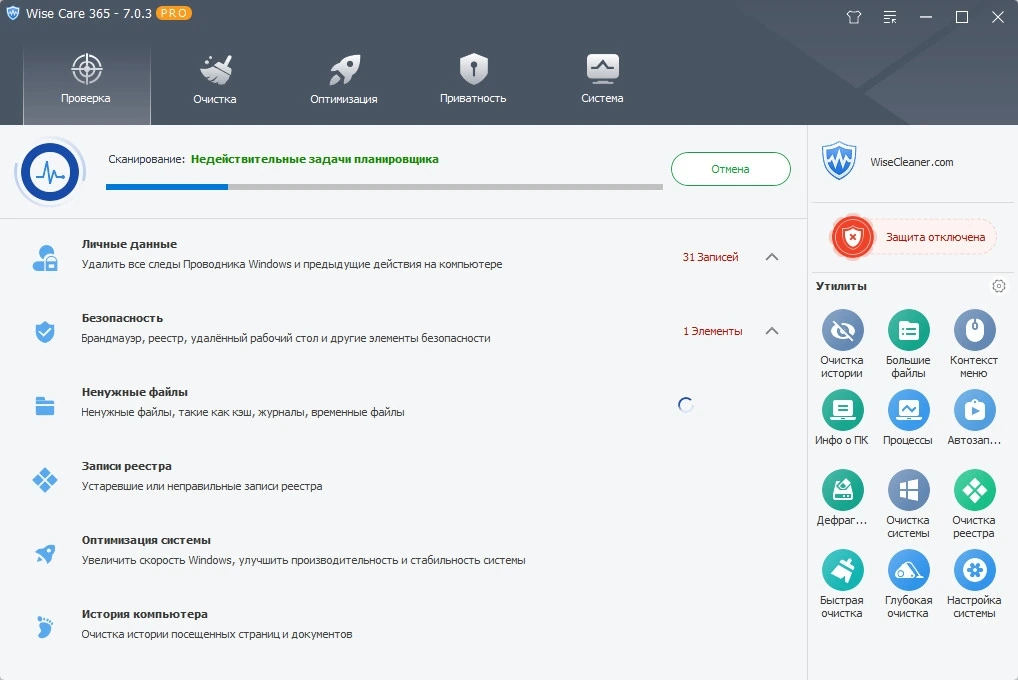Collapse the Безопасность section chevron
The height and width of the screenshot is (680, 1018).
coord(771,331)
